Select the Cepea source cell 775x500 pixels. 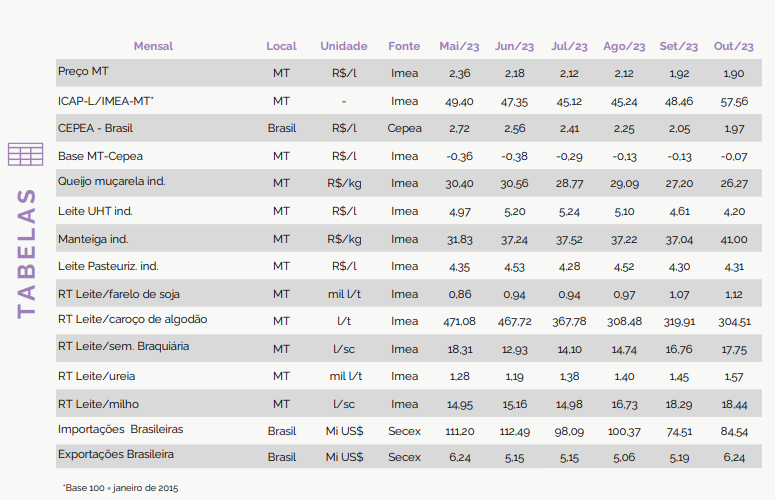point(404,128)
